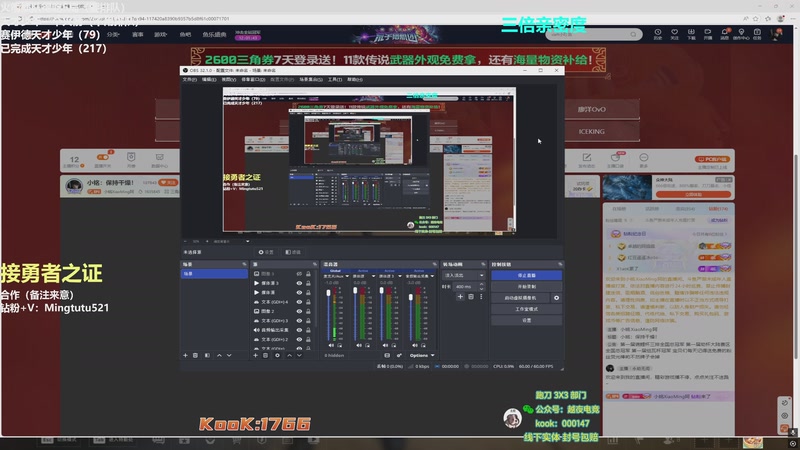Open the 分类 category dropdown on website
Image resolution: width=800 pixels, height=450 pixels.
(x=113, y=34)
